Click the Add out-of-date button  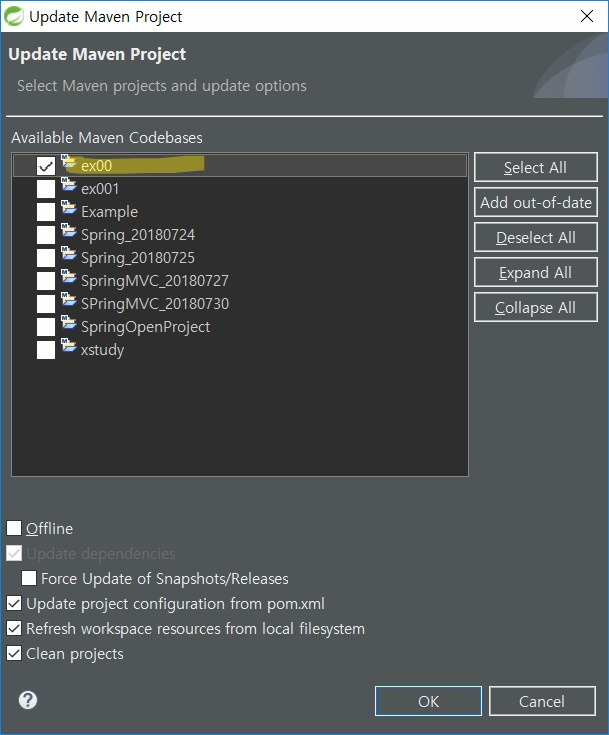(x=535, y=202)
